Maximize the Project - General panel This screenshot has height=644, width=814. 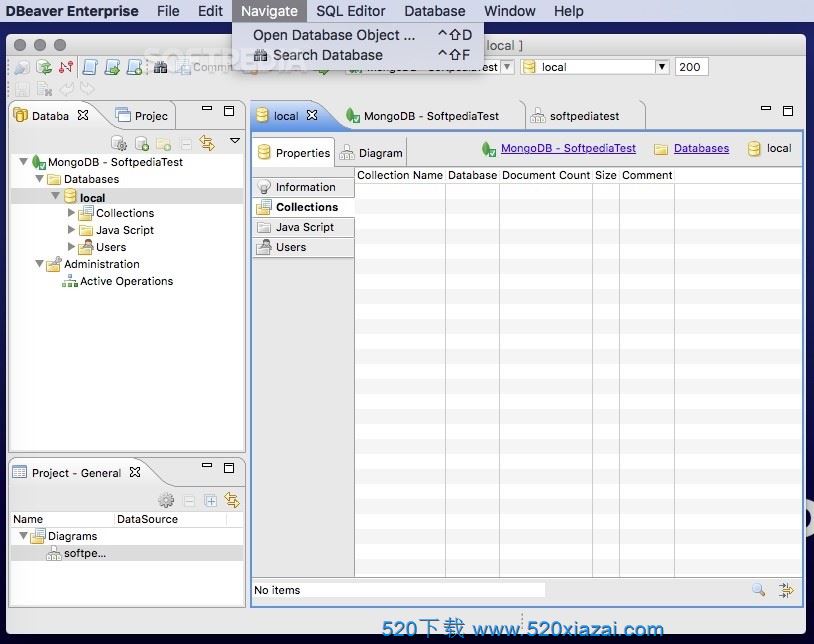pyautogui.click(x=229, y=468)
